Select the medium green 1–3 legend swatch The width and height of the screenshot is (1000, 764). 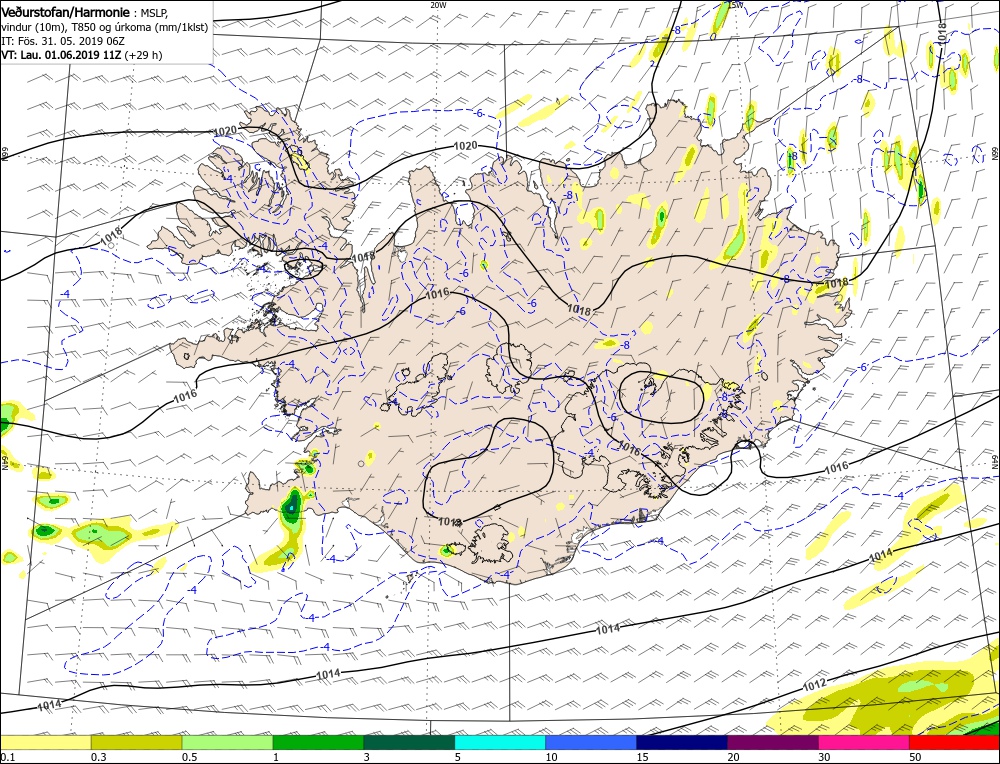click(x=318, y=743)
